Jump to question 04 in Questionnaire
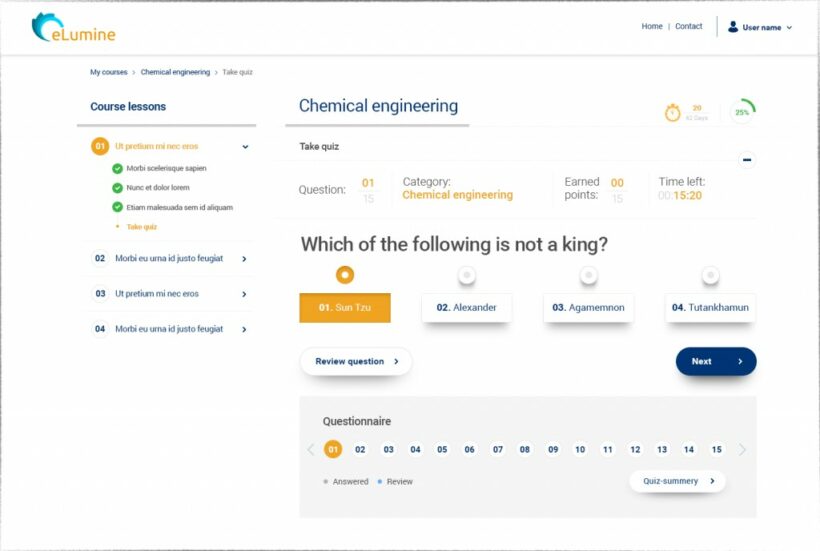The image size is (820, 551). point(415,450)
